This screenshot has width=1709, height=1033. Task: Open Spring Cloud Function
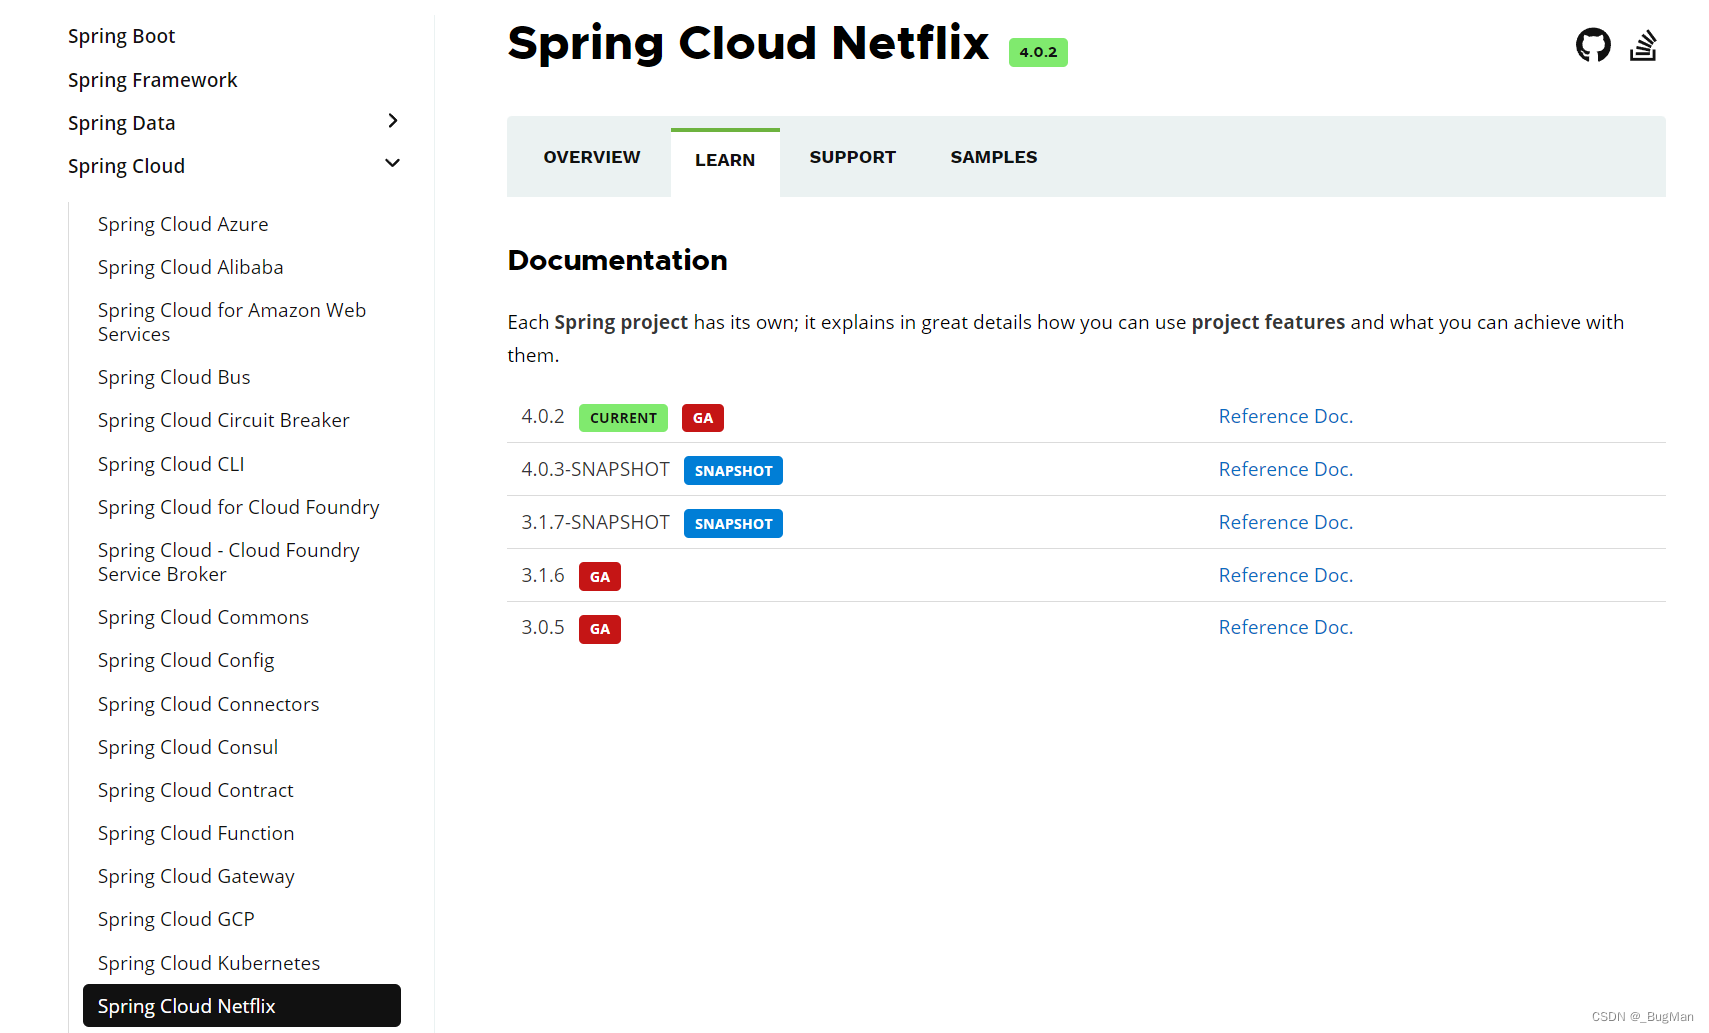[196, 833]
